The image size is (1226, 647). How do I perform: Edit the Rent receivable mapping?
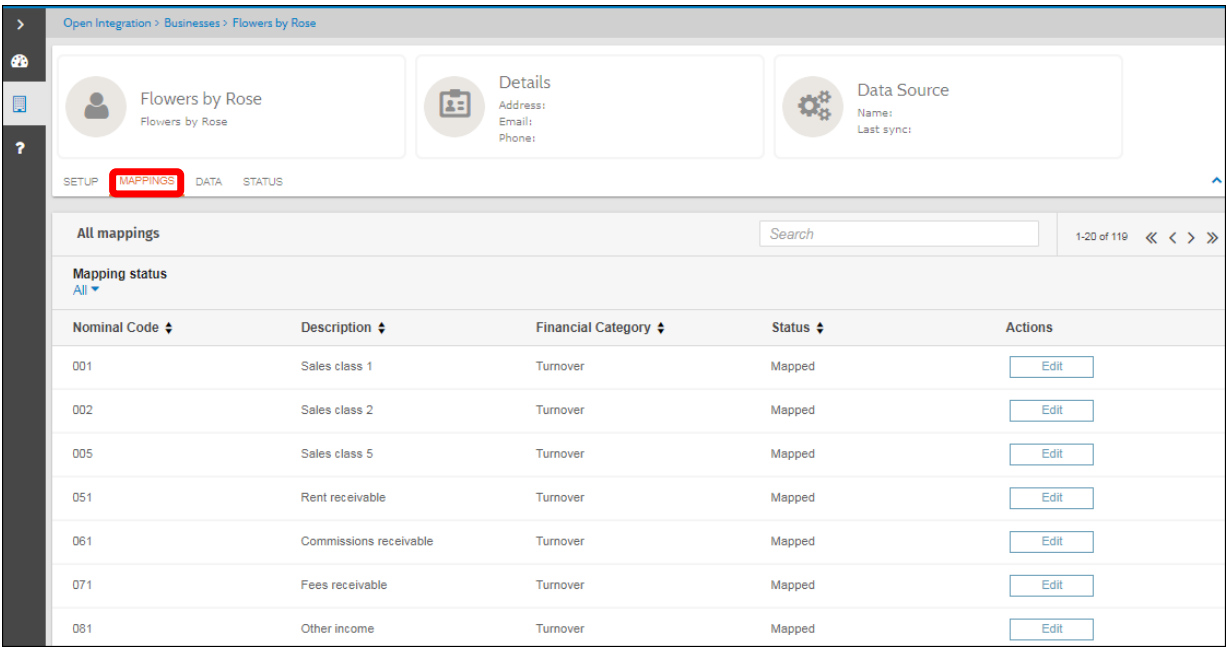pyautogui.click(x=1051, y=498)
